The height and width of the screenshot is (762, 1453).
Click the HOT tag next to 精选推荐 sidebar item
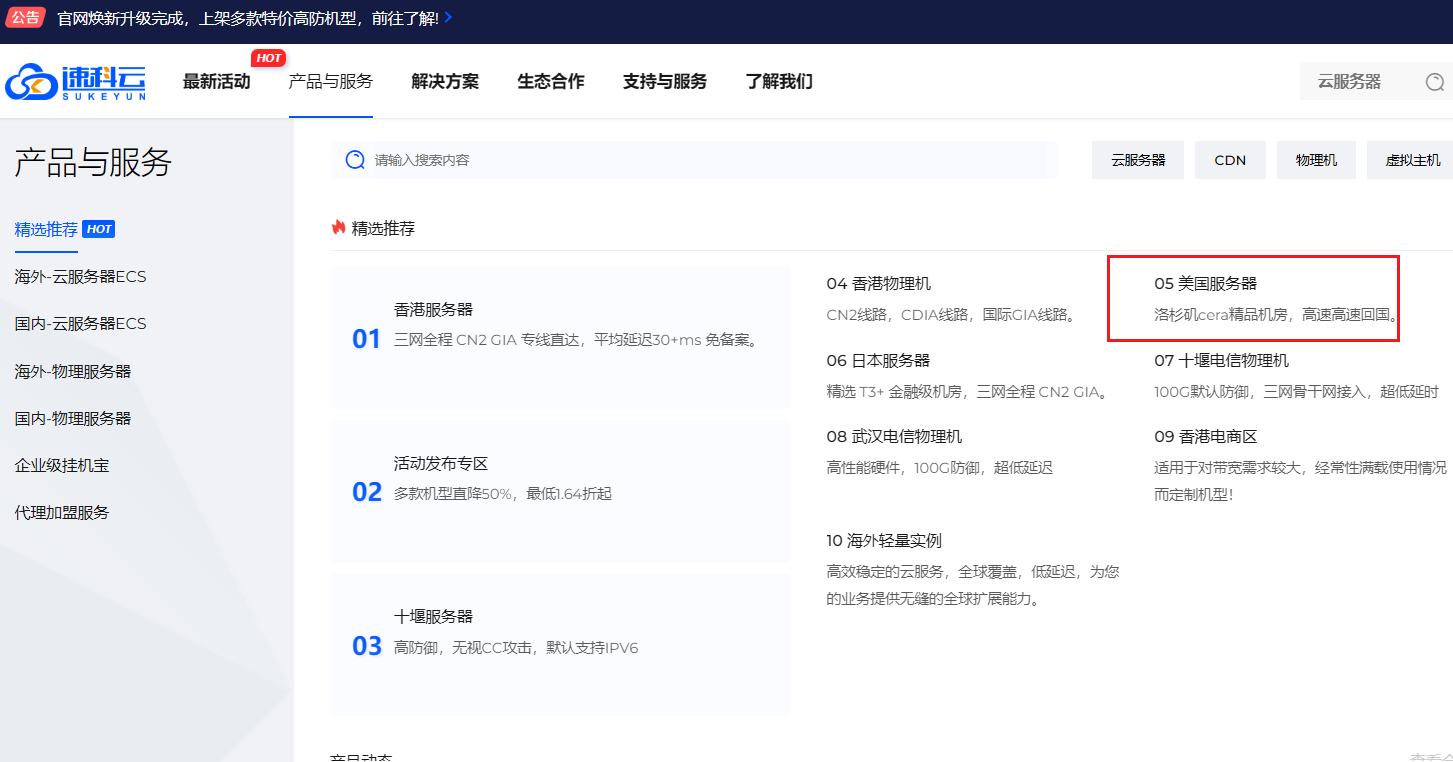pyautogui.click(x=98, y=228)
